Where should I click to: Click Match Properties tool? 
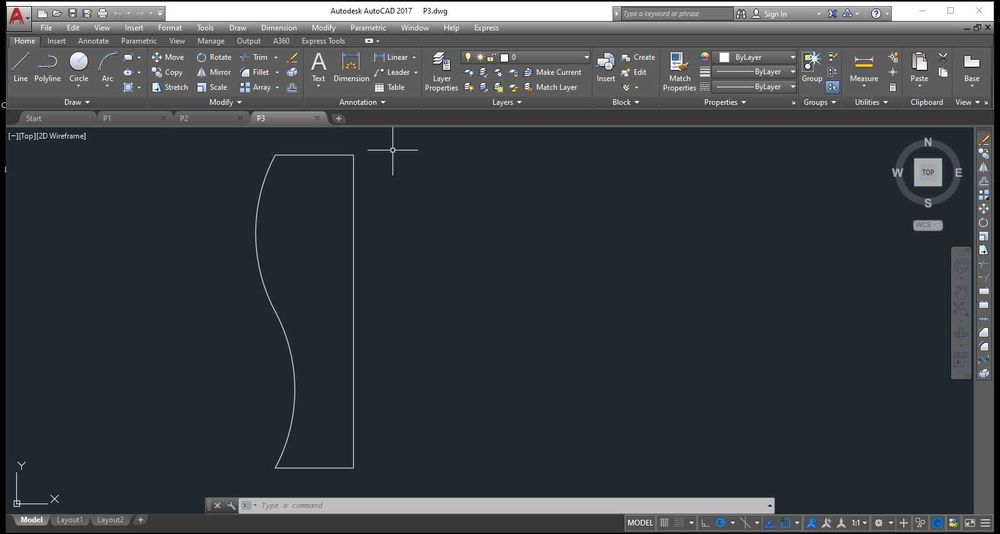(x=679, y=71)
